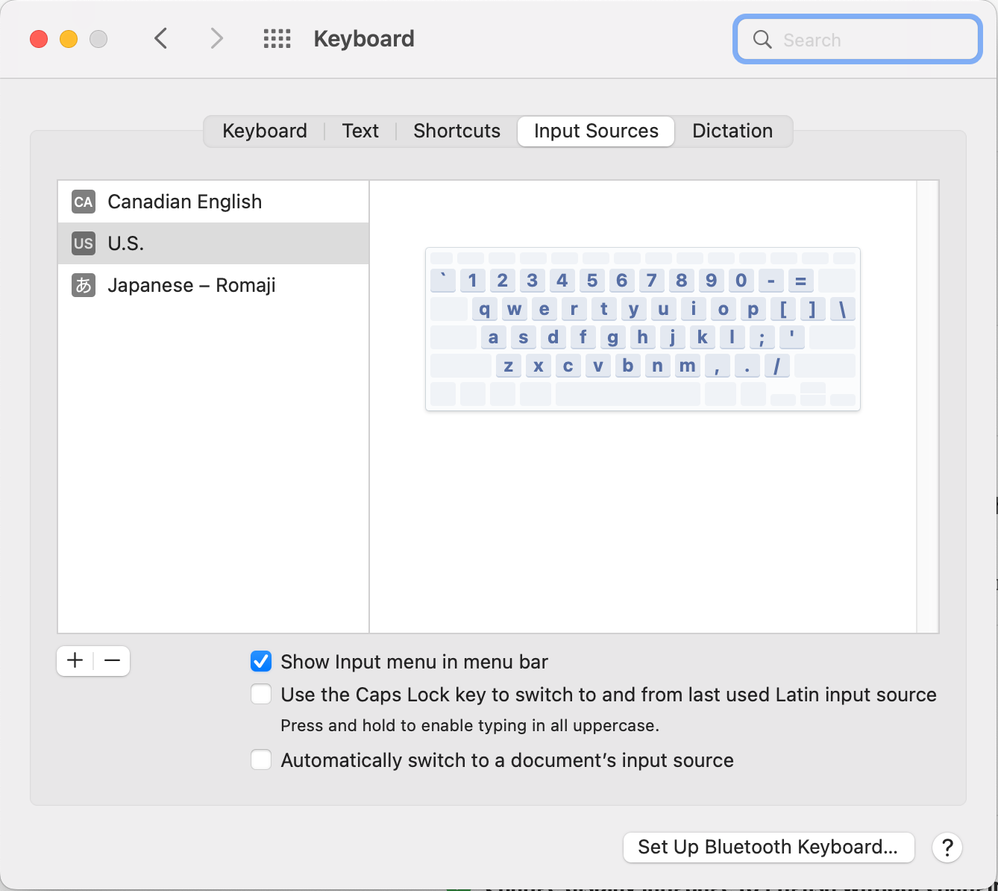The height and width of the screenshot is (891, 998).
Task: Click the magnifying glass search icon
Action: point(762,40)
